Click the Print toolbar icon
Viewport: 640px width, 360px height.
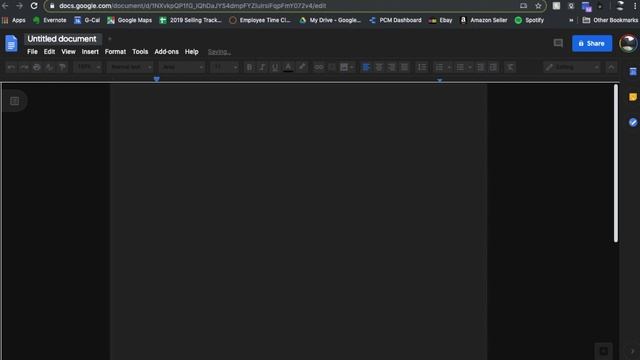click(x=37, y=67)
